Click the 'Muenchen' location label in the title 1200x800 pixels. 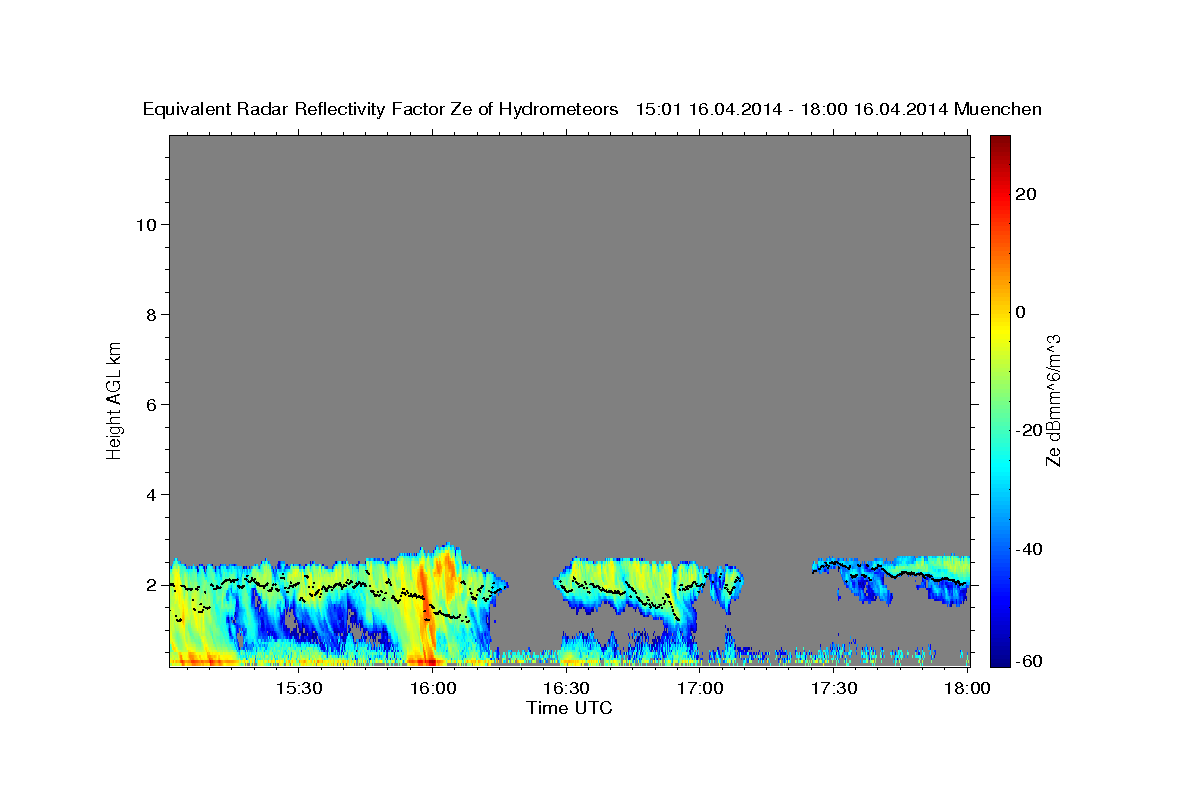click(999, 110)
